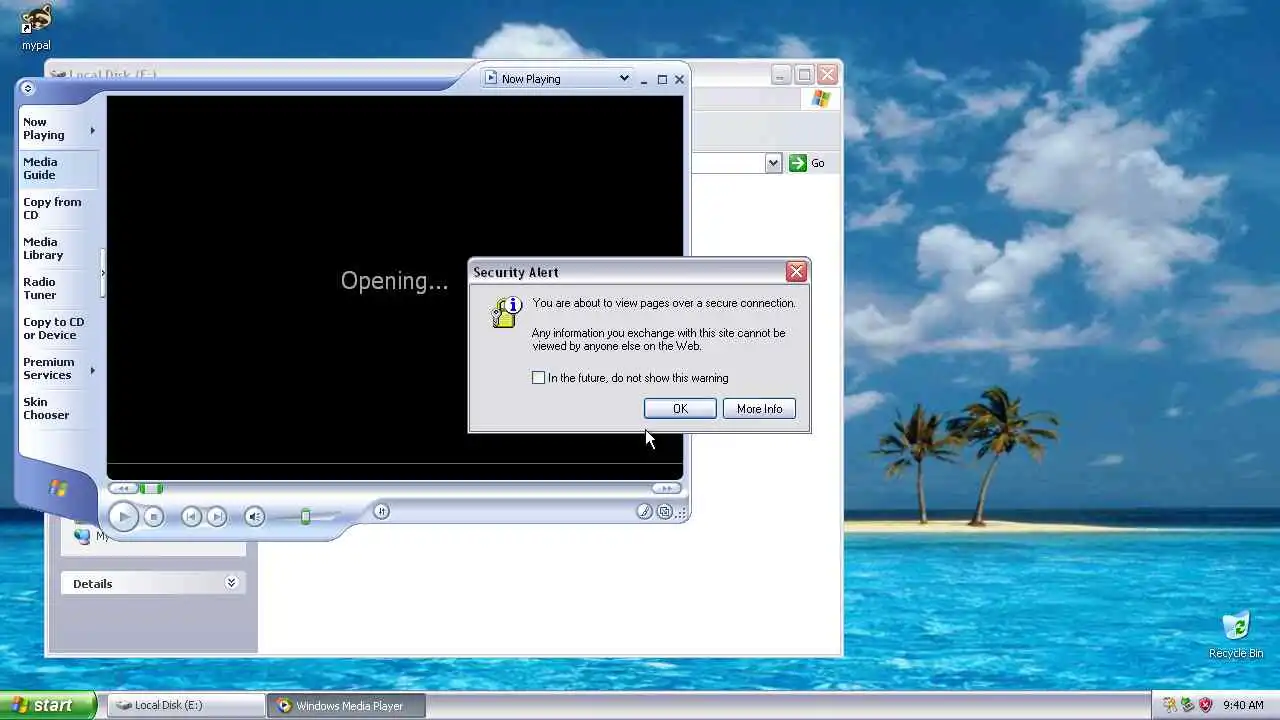Maximize the Windows Media Player window
The width and height of the screenshot is (1280, 720).
(x=662, y=79)
